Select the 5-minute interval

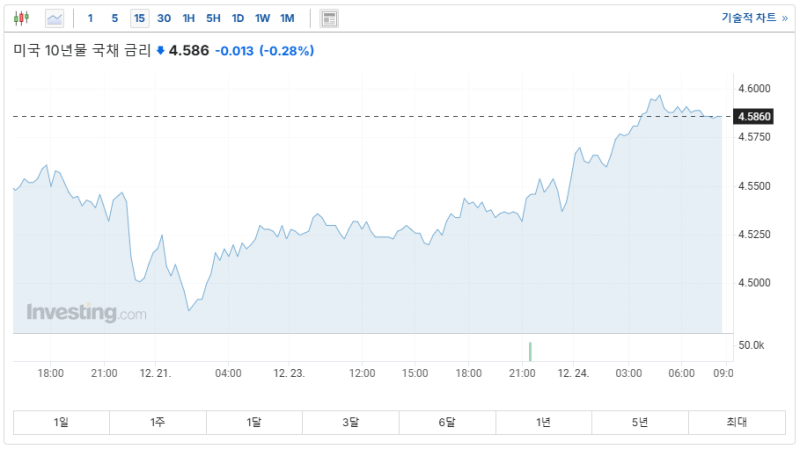point(115,18)
